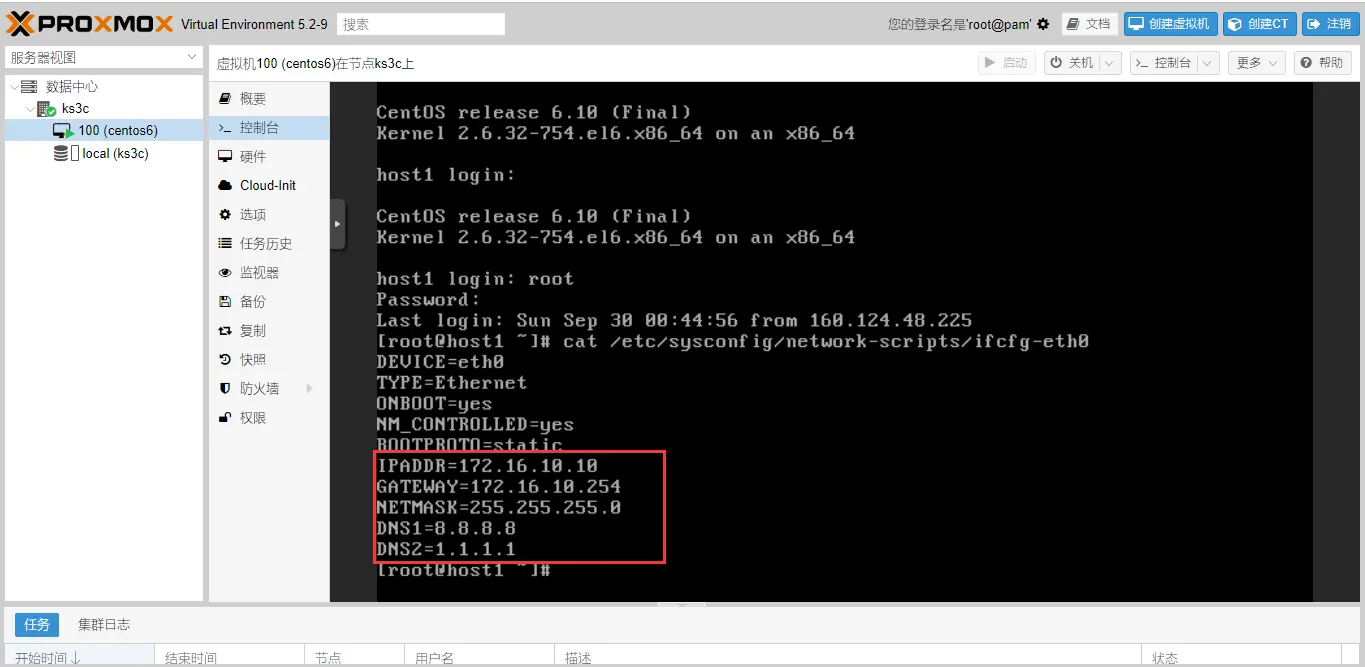Sort by 节点 column header
1365x667 pixels.
point(355,657)
